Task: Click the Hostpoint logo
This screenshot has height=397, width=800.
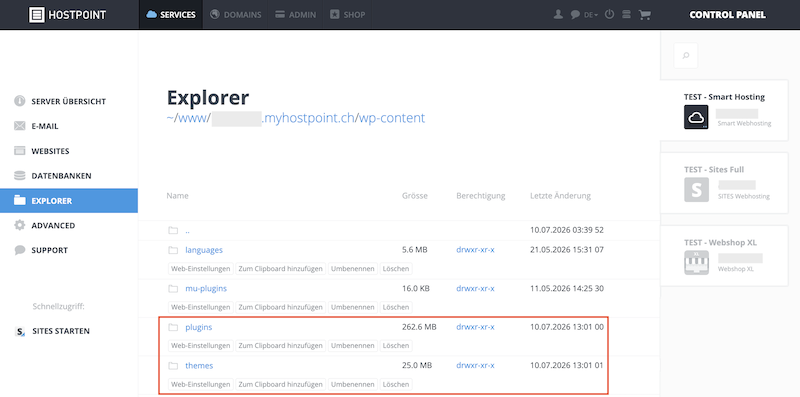Action: click(x=67, y=14)
